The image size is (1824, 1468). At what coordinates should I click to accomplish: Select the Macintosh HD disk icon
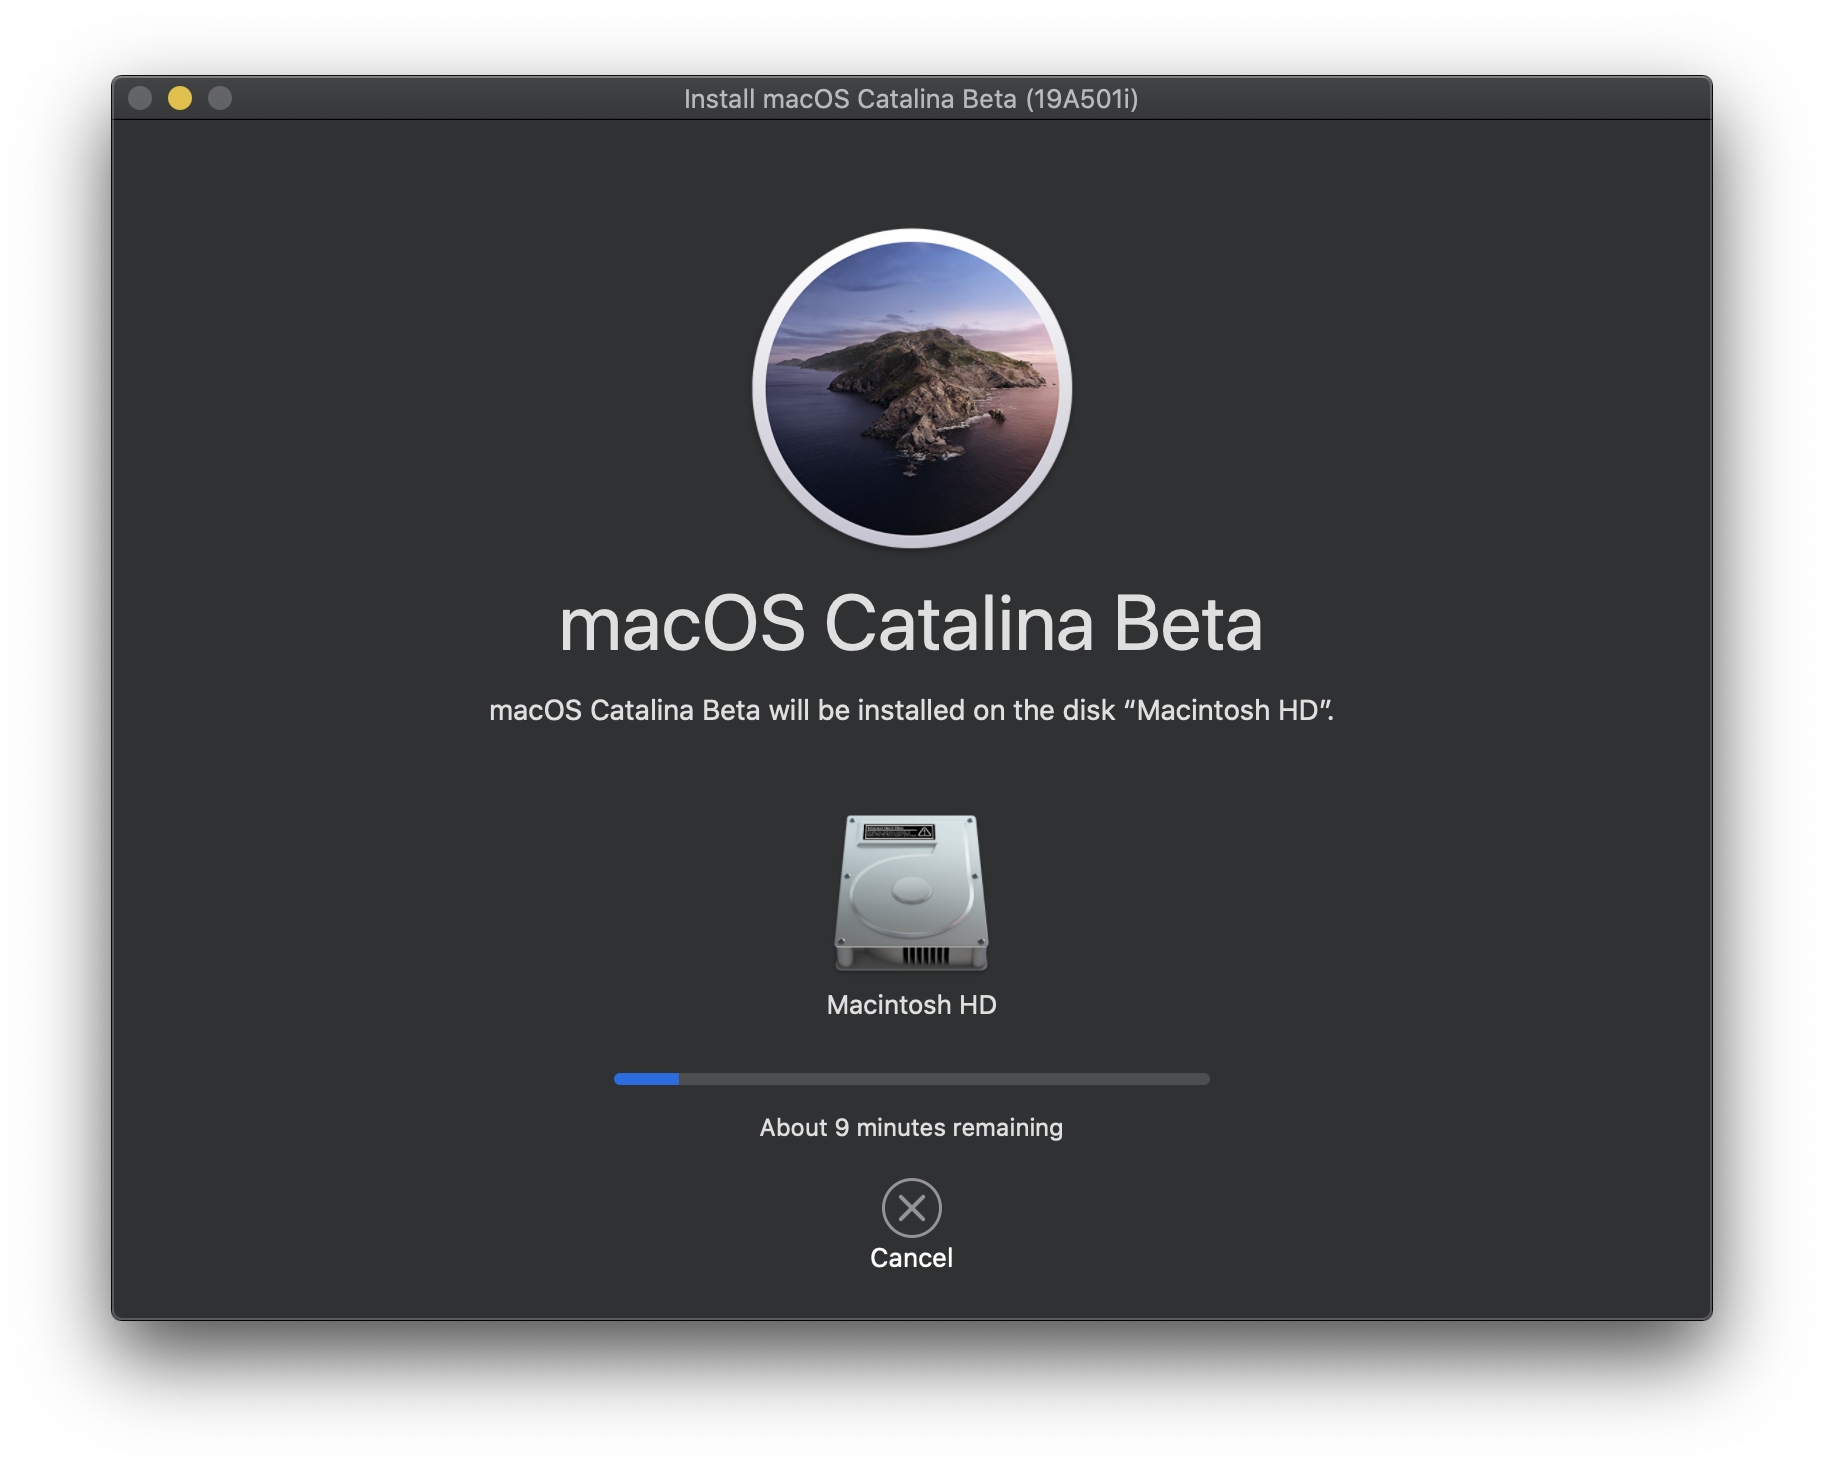(x=911, y=892)
